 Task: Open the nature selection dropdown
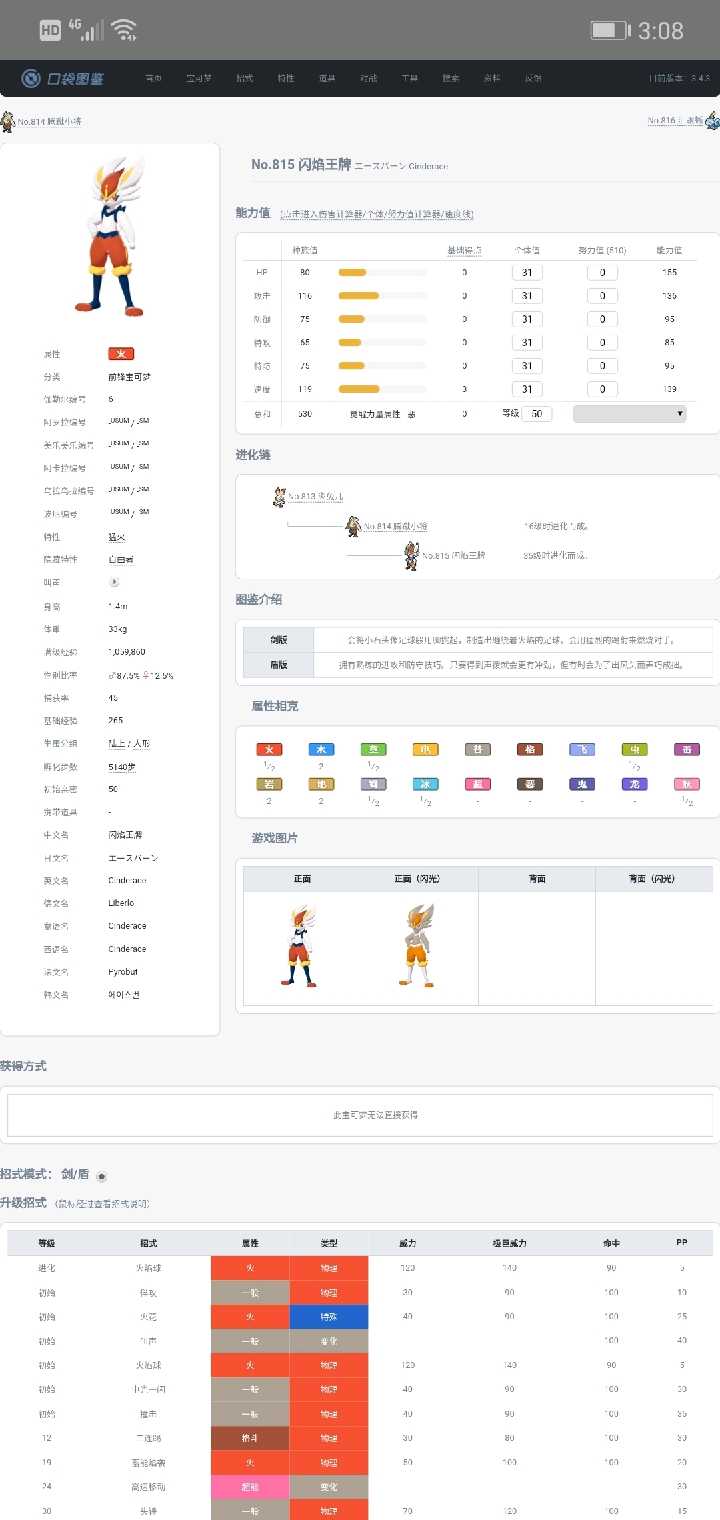(x=630, y=413)
